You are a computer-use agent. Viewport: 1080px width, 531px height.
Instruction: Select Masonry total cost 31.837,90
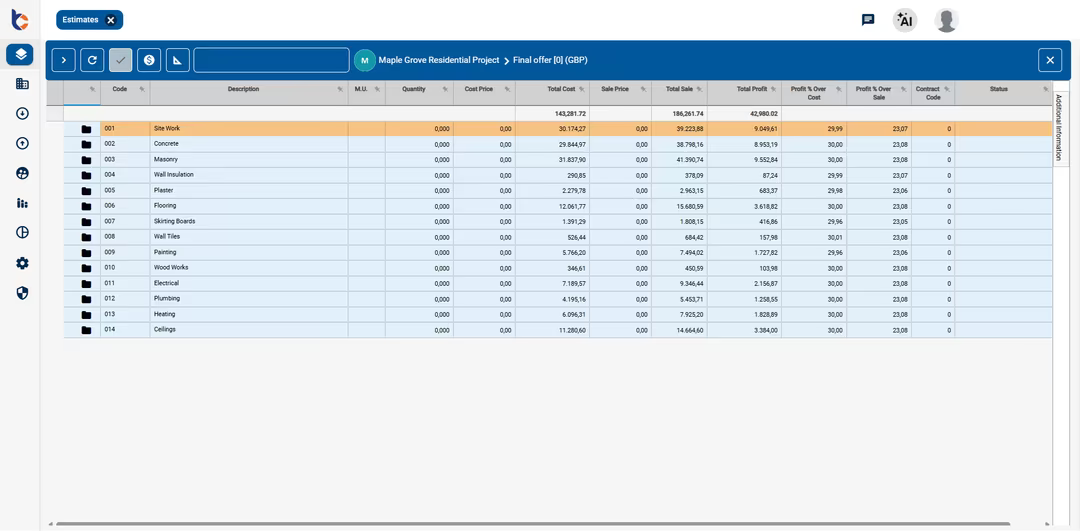pyautogui.click(x=552, y=160)
